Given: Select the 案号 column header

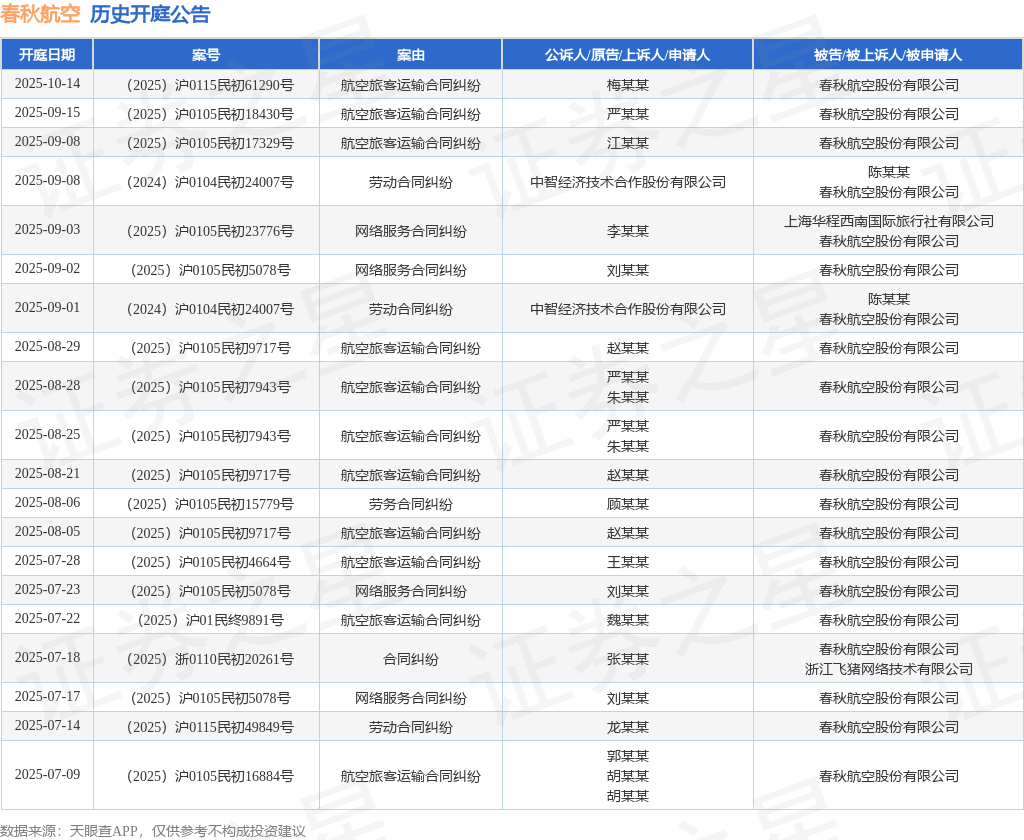Looking at the screenshot, I should click(206, 55).
